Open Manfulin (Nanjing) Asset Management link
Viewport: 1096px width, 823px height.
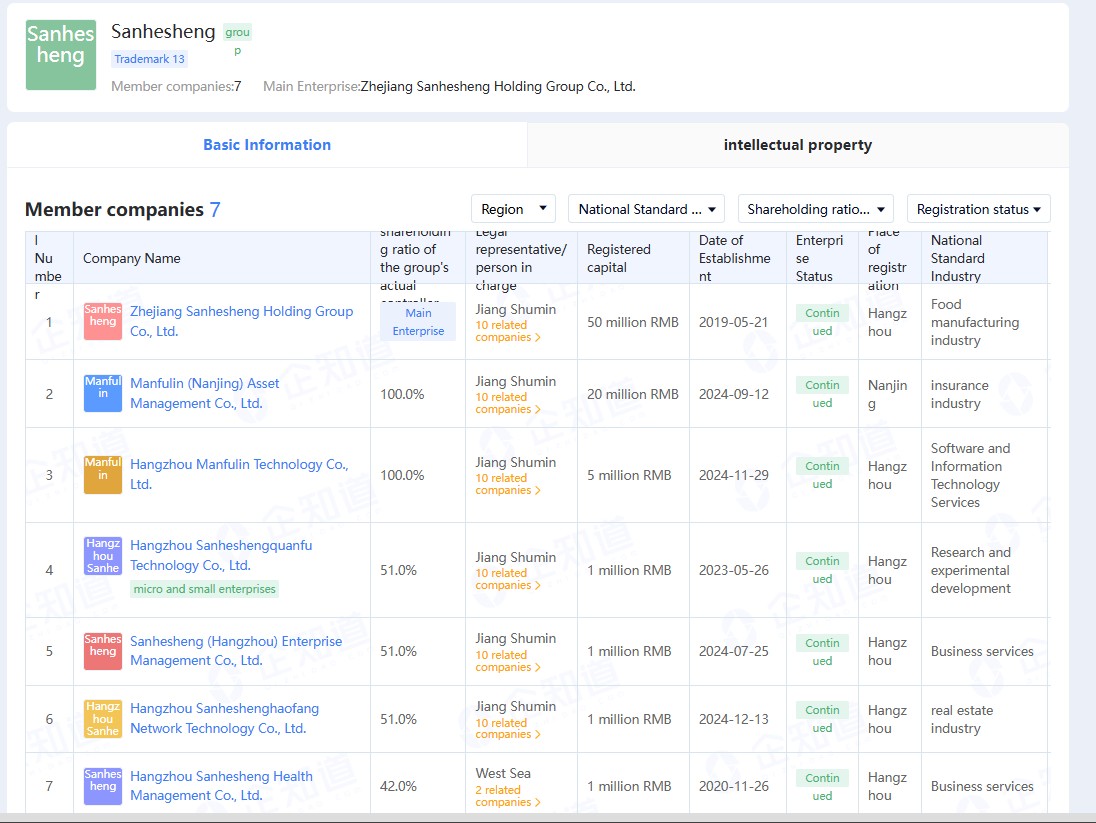click(205, 393)
